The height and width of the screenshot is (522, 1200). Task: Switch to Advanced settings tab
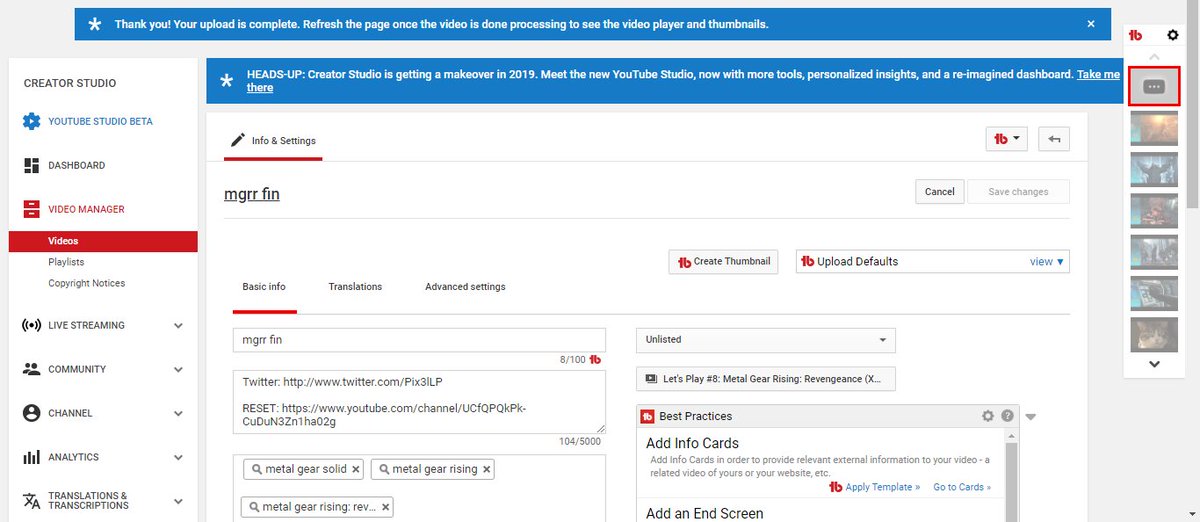coord(465,287)
